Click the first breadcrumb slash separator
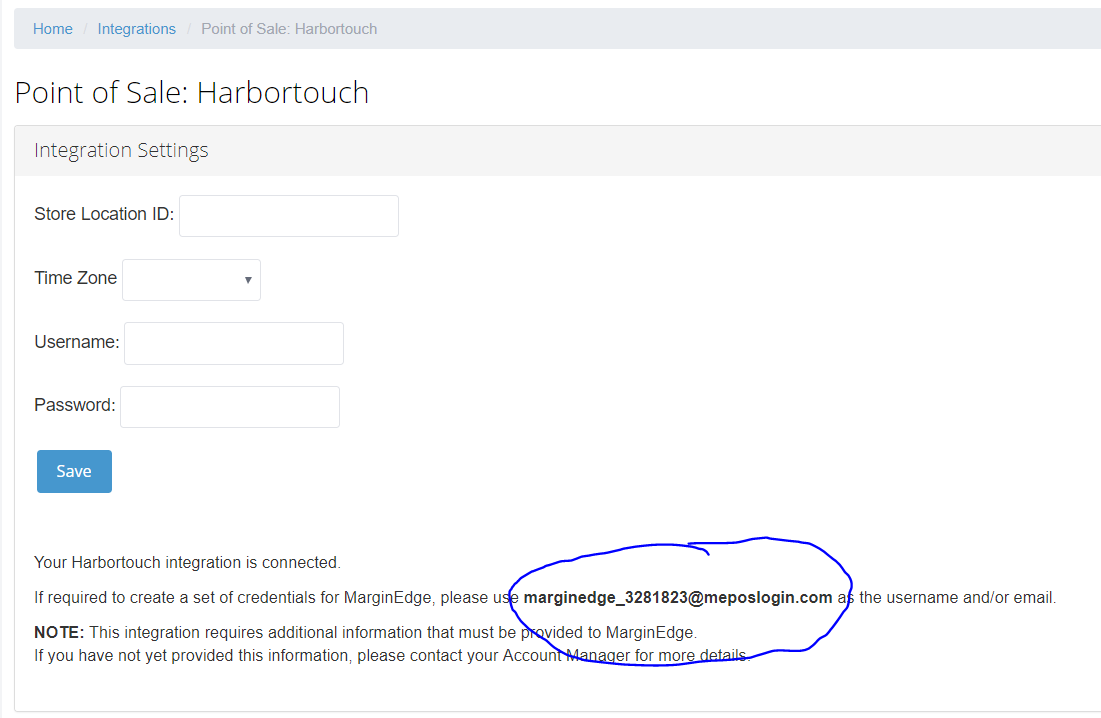This screenshot has height=718, width=1101. coord(85,29)
